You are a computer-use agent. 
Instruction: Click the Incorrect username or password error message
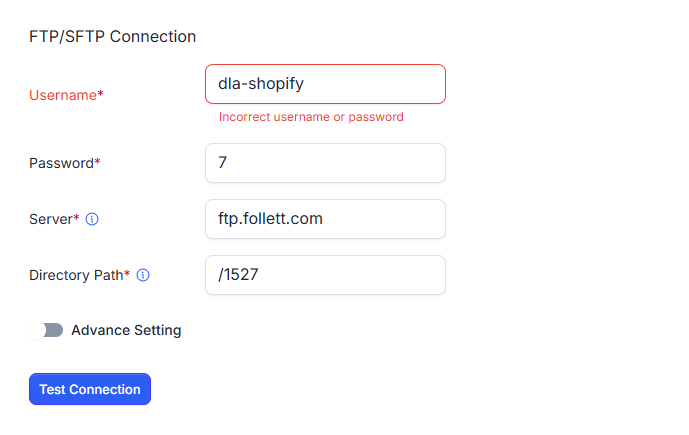(x=311, y=117)
